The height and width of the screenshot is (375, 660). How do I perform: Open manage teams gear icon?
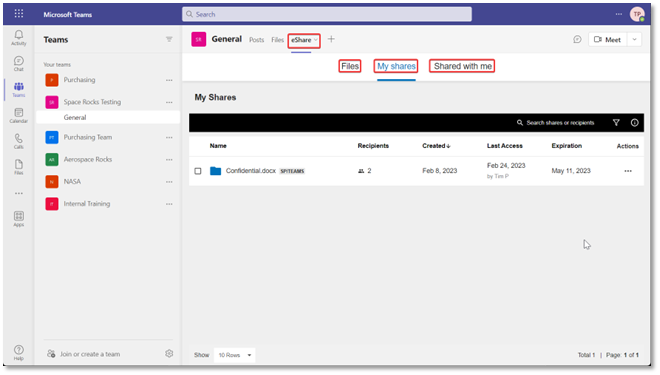169,354
